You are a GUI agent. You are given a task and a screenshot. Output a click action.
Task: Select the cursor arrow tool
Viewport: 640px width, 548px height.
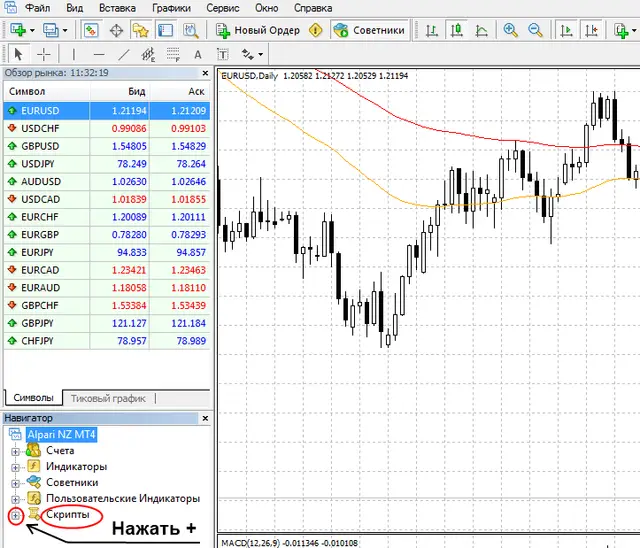point(18,54)
